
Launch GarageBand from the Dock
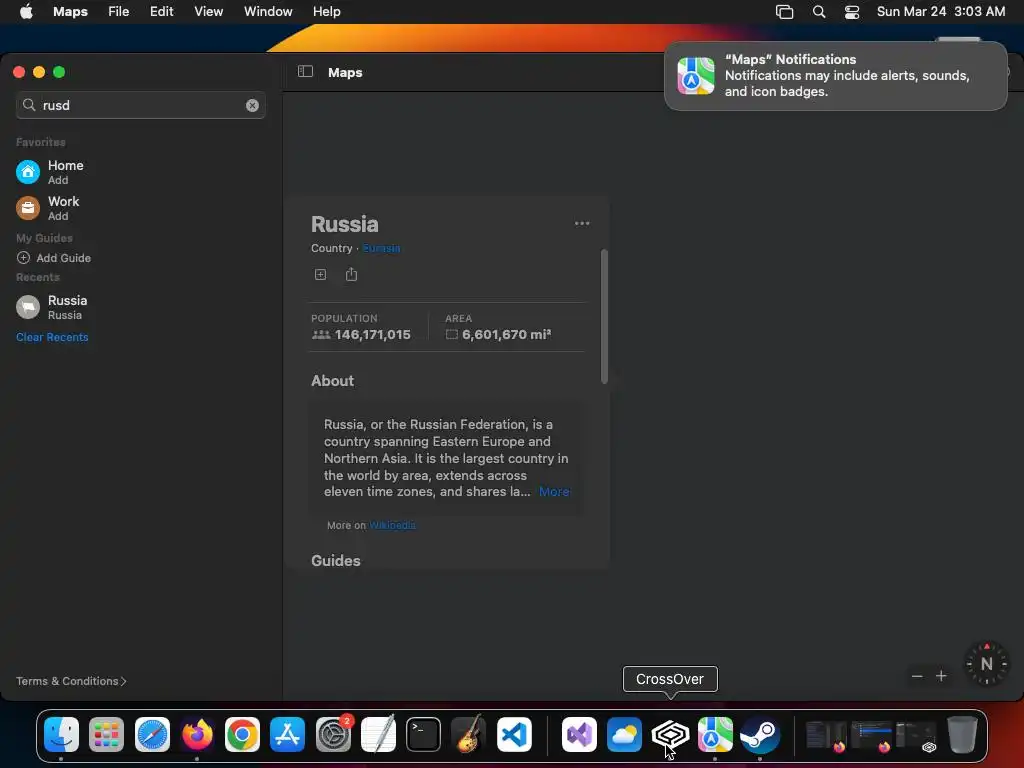(468, 735)
